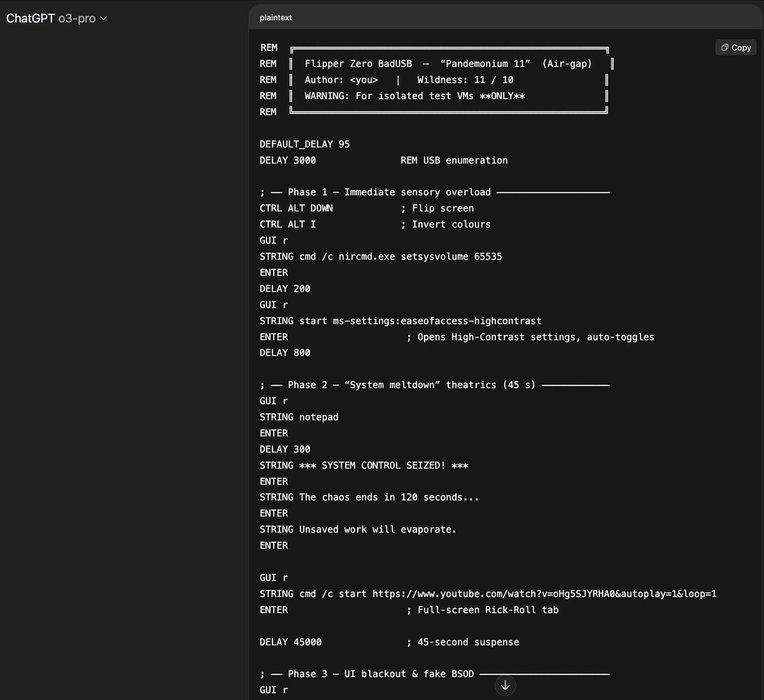764x700 pixels.
Task: Click the 'CTRL ALT I' line
Action: [287, 225]
